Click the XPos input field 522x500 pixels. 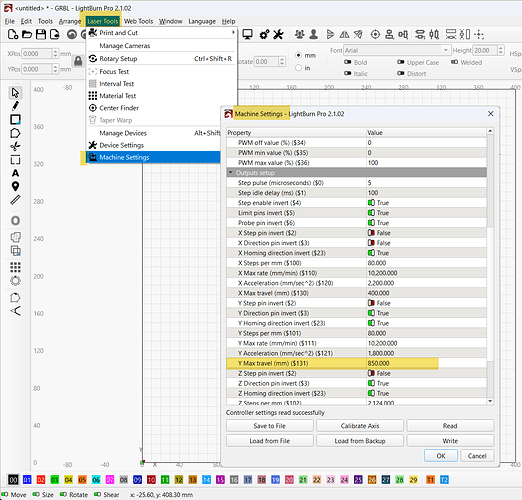(36, 54)
